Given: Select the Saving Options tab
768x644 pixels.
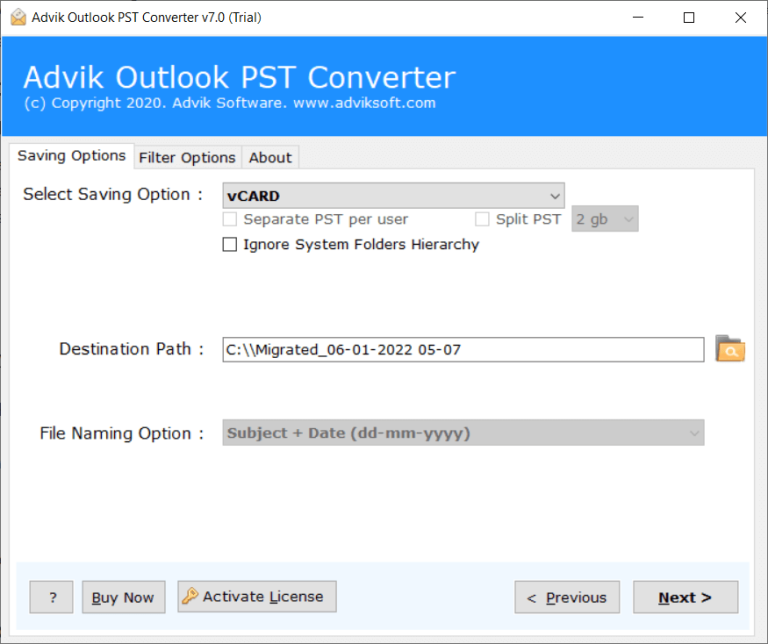Looking at the screenshot, I should click(x=71, y=156).
